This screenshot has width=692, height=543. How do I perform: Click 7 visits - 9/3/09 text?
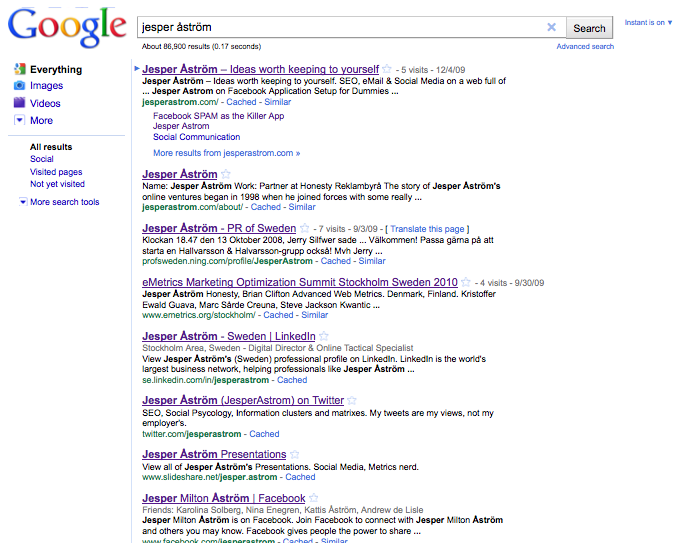[348, 229]
